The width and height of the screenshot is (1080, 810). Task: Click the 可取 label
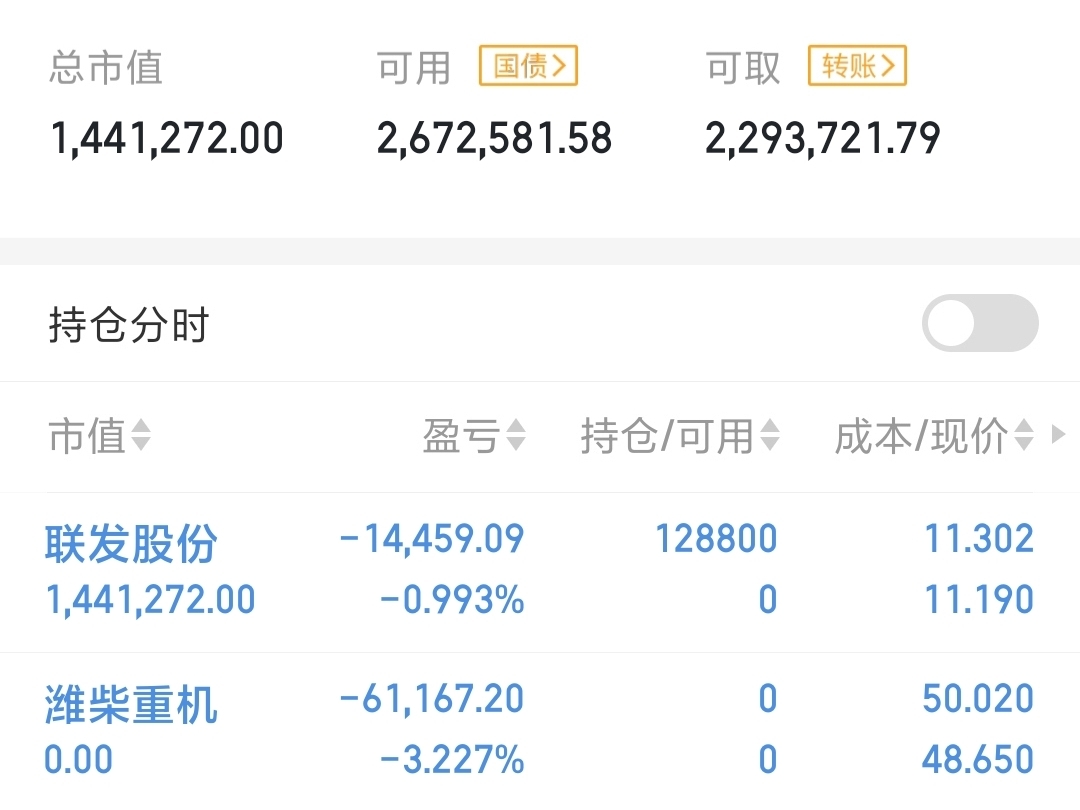[742, 68]
